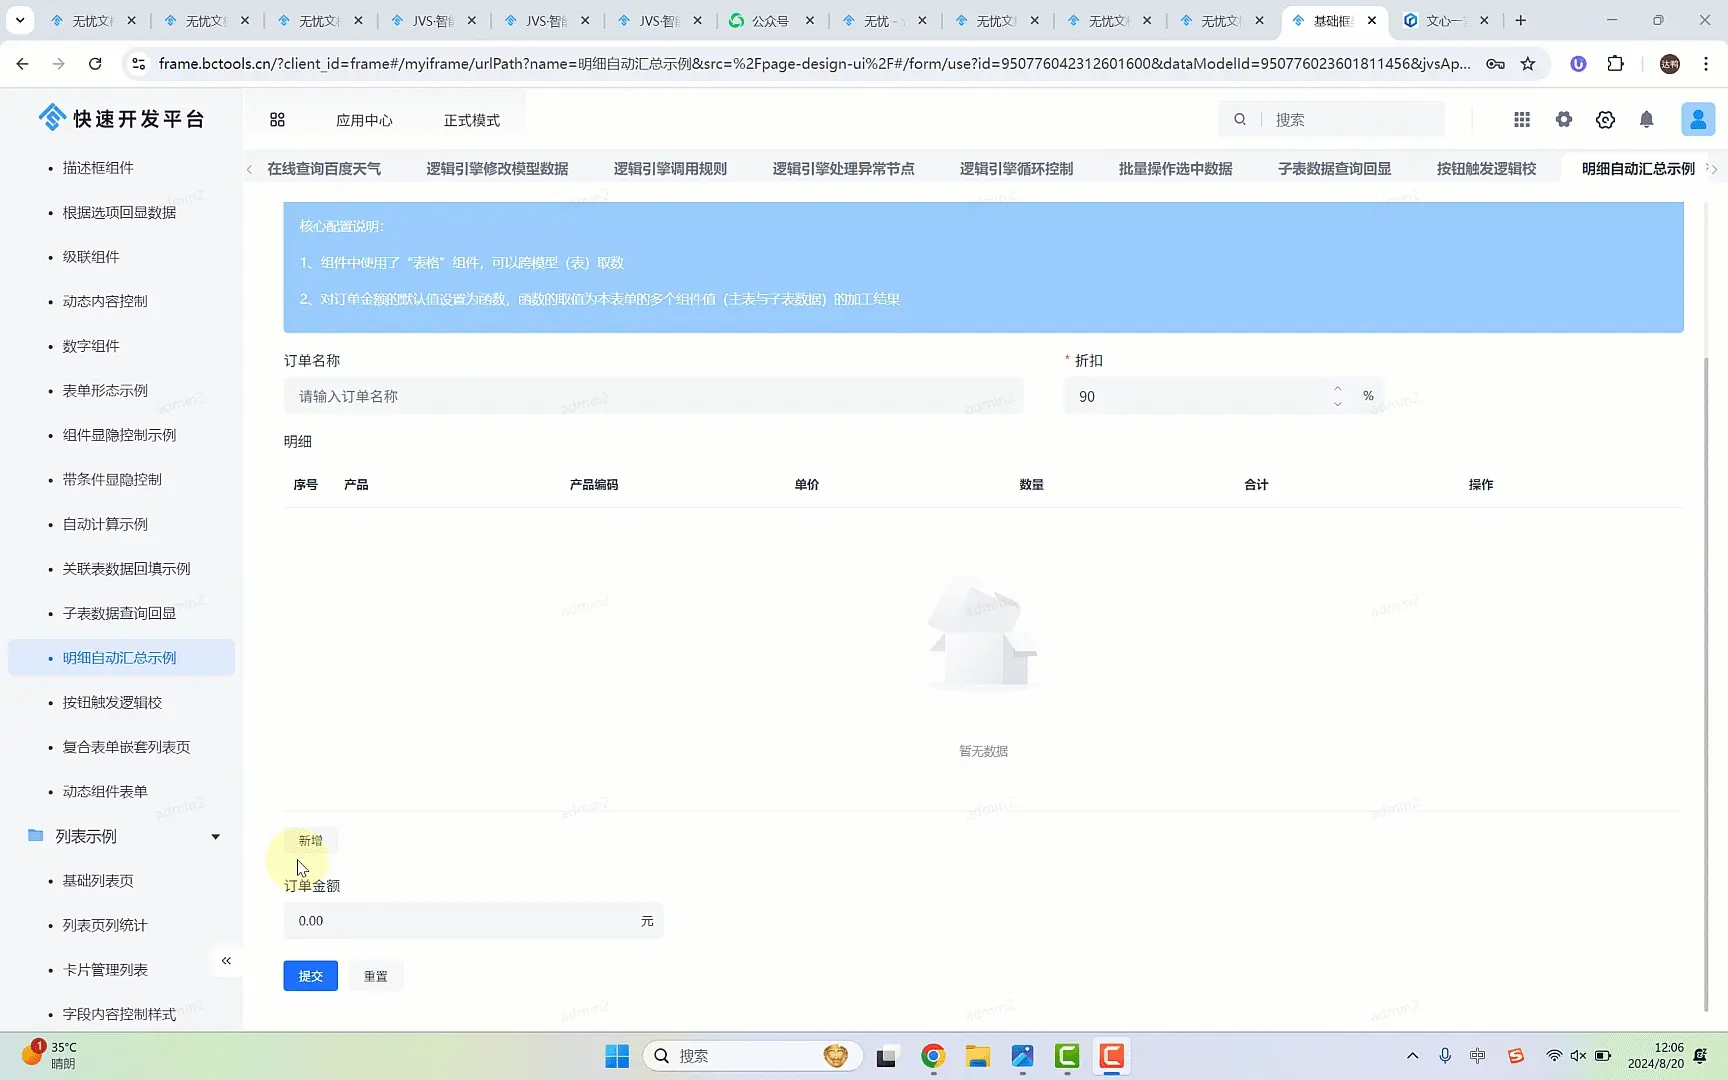Open 动态组件表单 in the sidebar

[x=105, y=792]
